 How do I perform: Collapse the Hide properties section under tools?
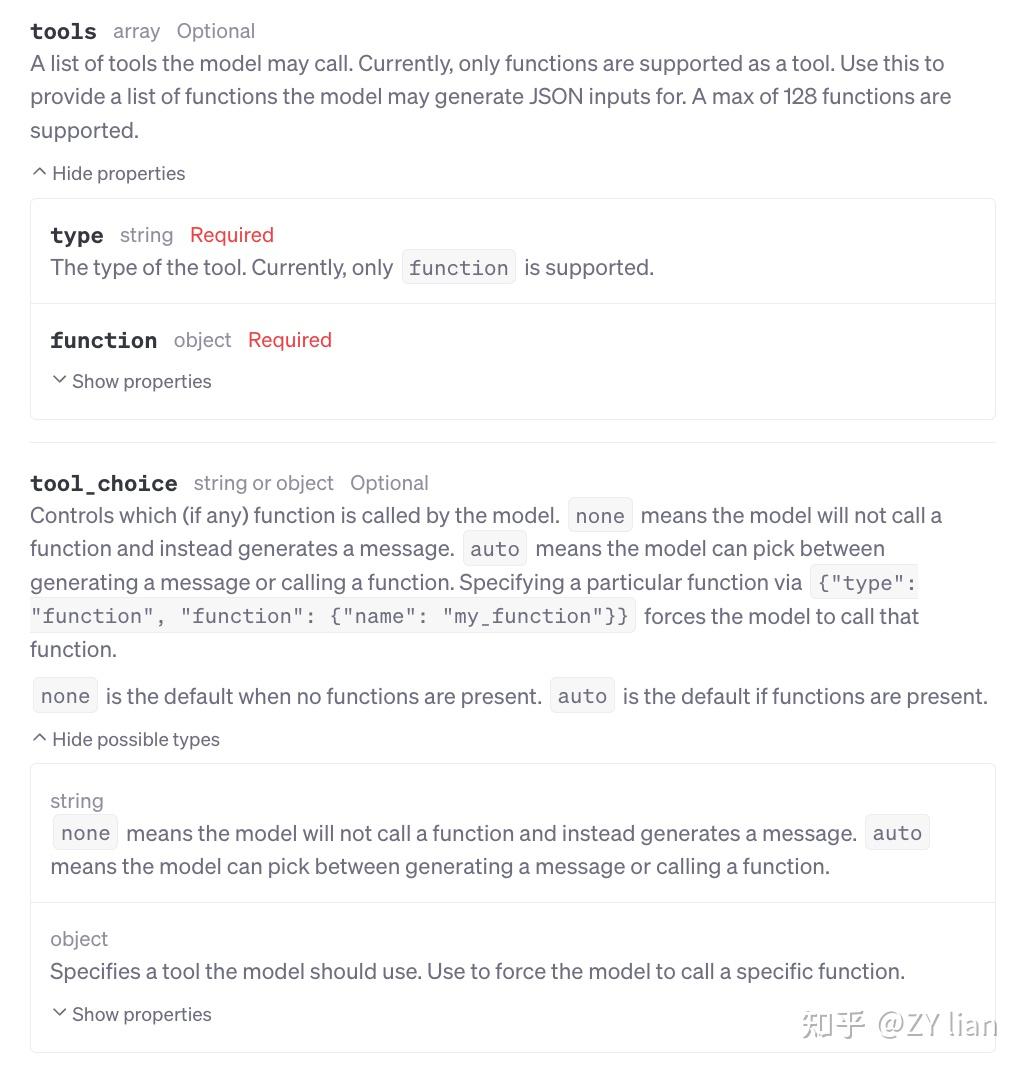pyautogui.click(x=118, y=173)
